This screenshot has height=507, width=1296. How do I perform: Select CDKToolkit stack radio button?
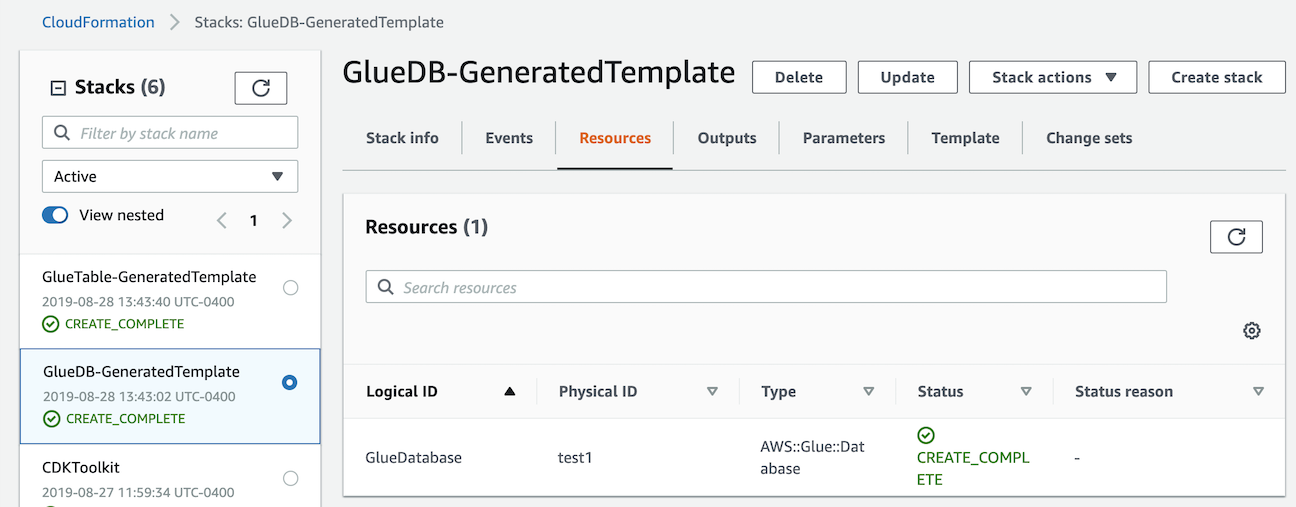coord(290,478)
